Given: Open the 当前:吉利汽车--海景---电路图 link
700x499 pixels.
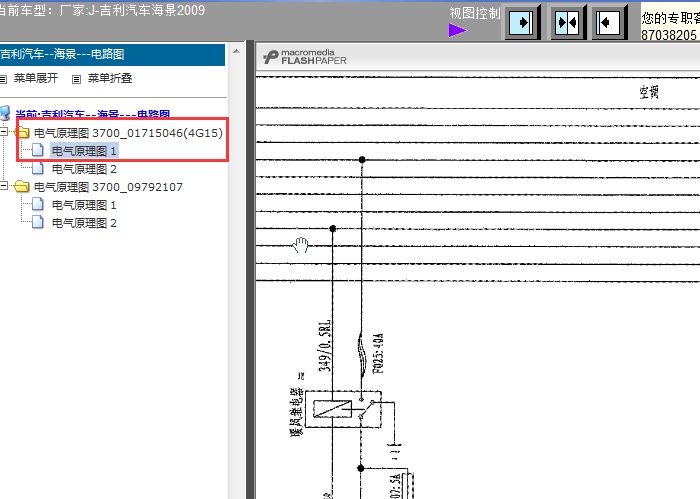Looking at the screenshot, I should coord(93,114).
